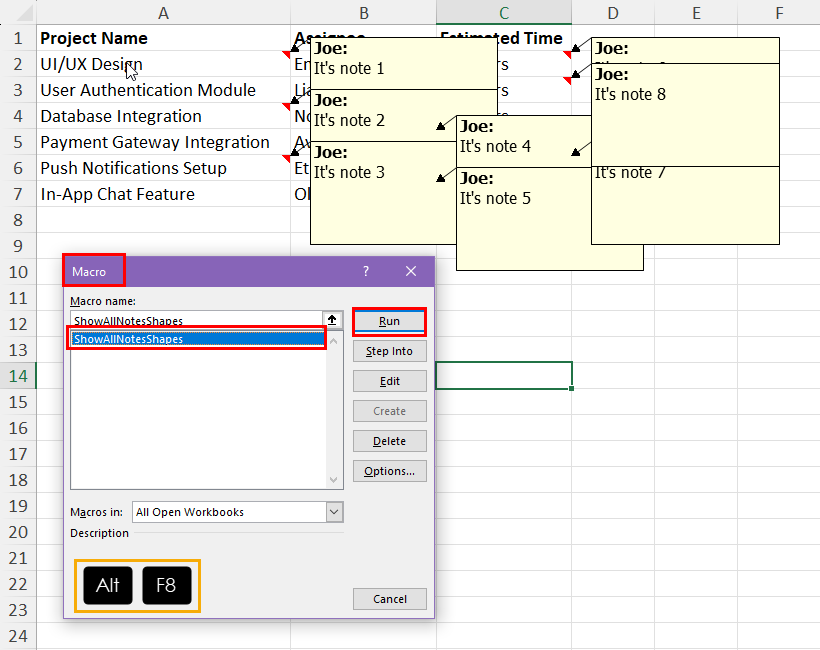Click the Macro name input field

click(196, 320)
